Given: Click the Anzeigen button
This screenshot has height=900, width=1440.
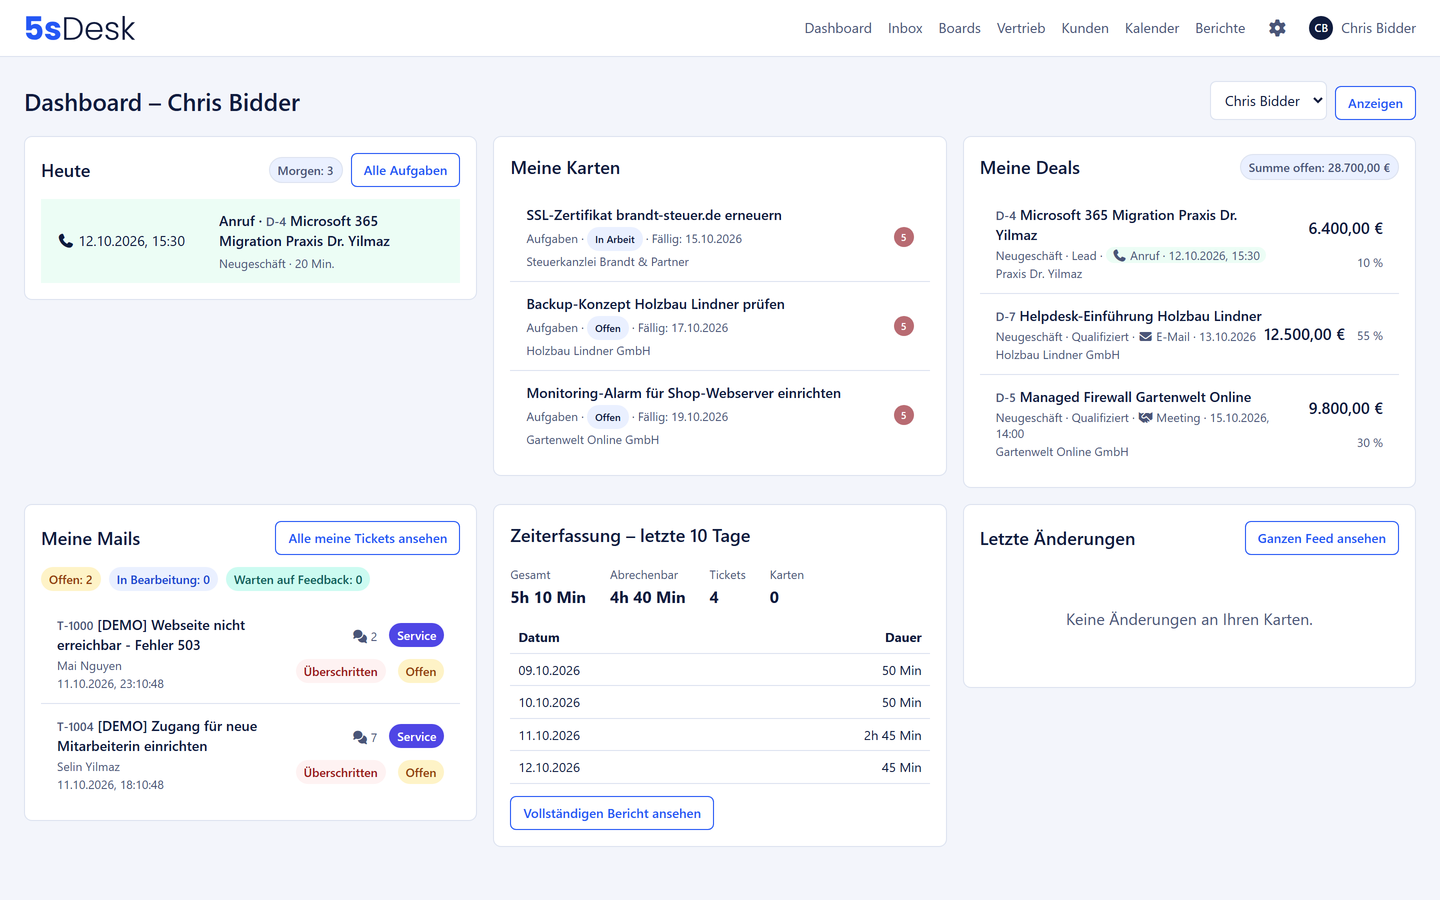Looking at the screenshot, I should tap(1375, 103).
